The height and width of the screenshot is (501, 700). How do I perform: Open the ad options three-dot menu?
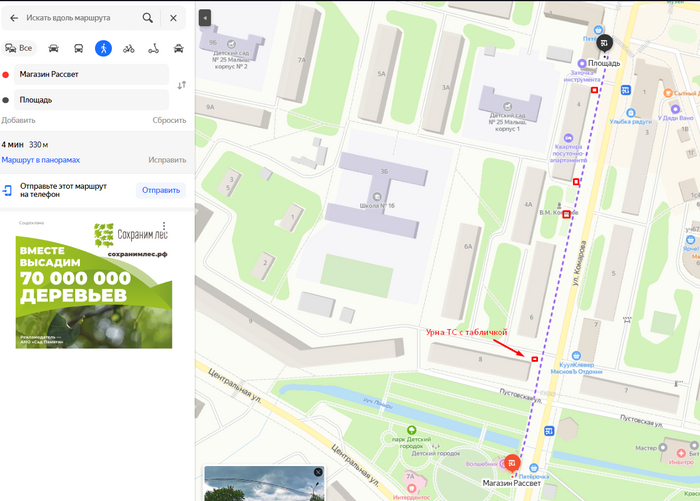[164, 225]
